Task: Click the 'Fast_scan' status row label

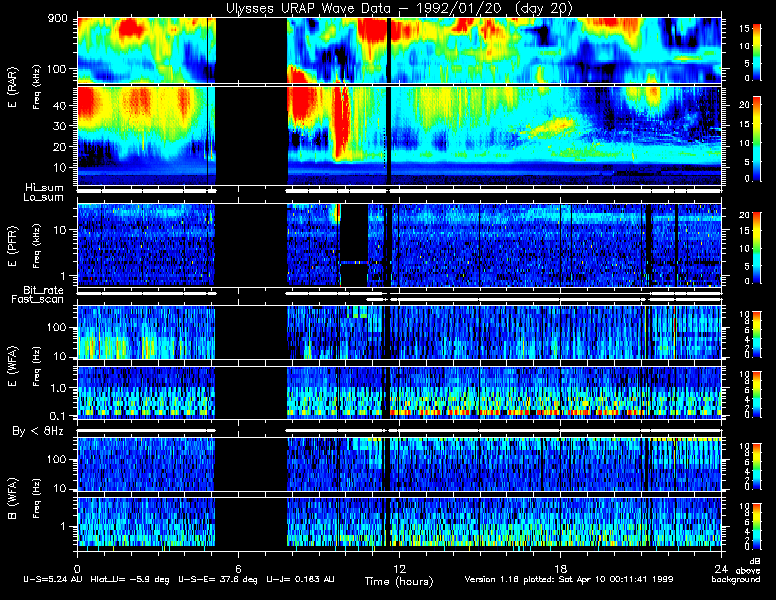Action: 38,299
